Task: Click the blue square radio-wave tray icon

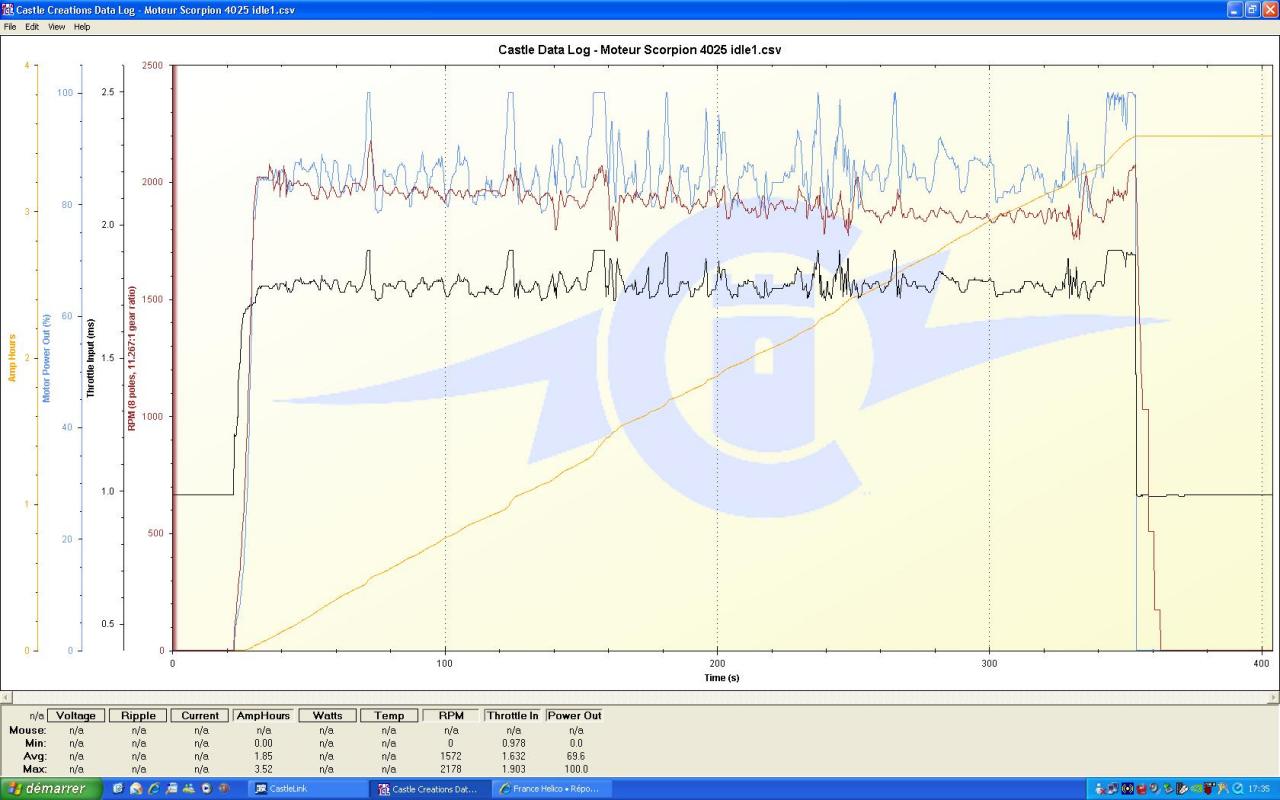Action: (x=1128, y=789)
